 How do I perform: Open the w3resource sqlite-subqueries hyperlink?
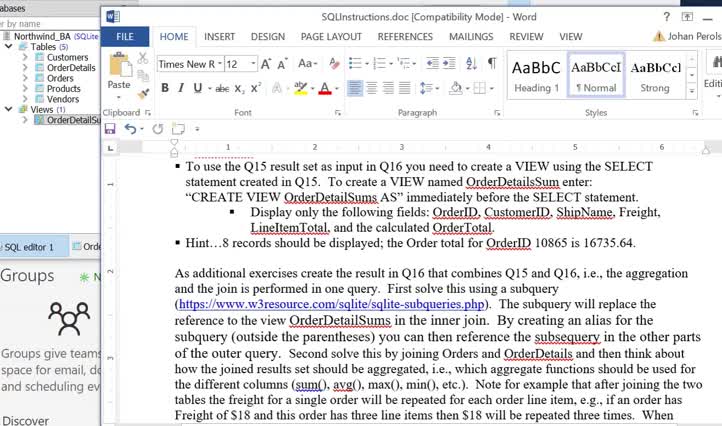pyautogui.click(x=332, y=303)
